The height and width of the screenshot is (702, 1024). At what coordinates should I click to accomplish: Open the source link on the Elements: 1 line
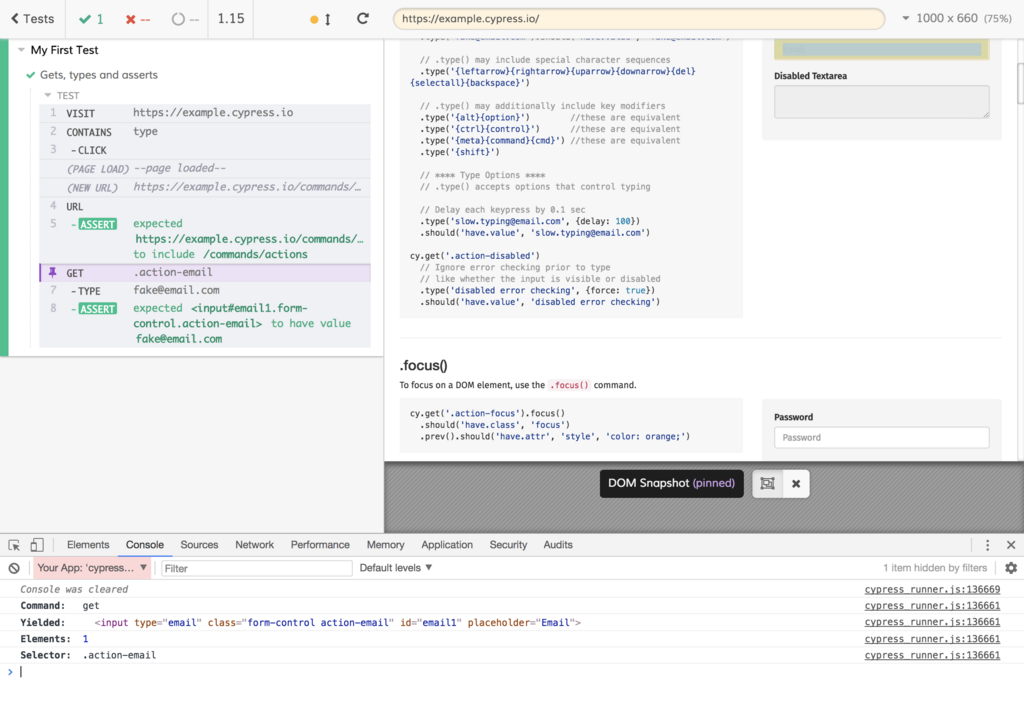(x=932, y=639)
